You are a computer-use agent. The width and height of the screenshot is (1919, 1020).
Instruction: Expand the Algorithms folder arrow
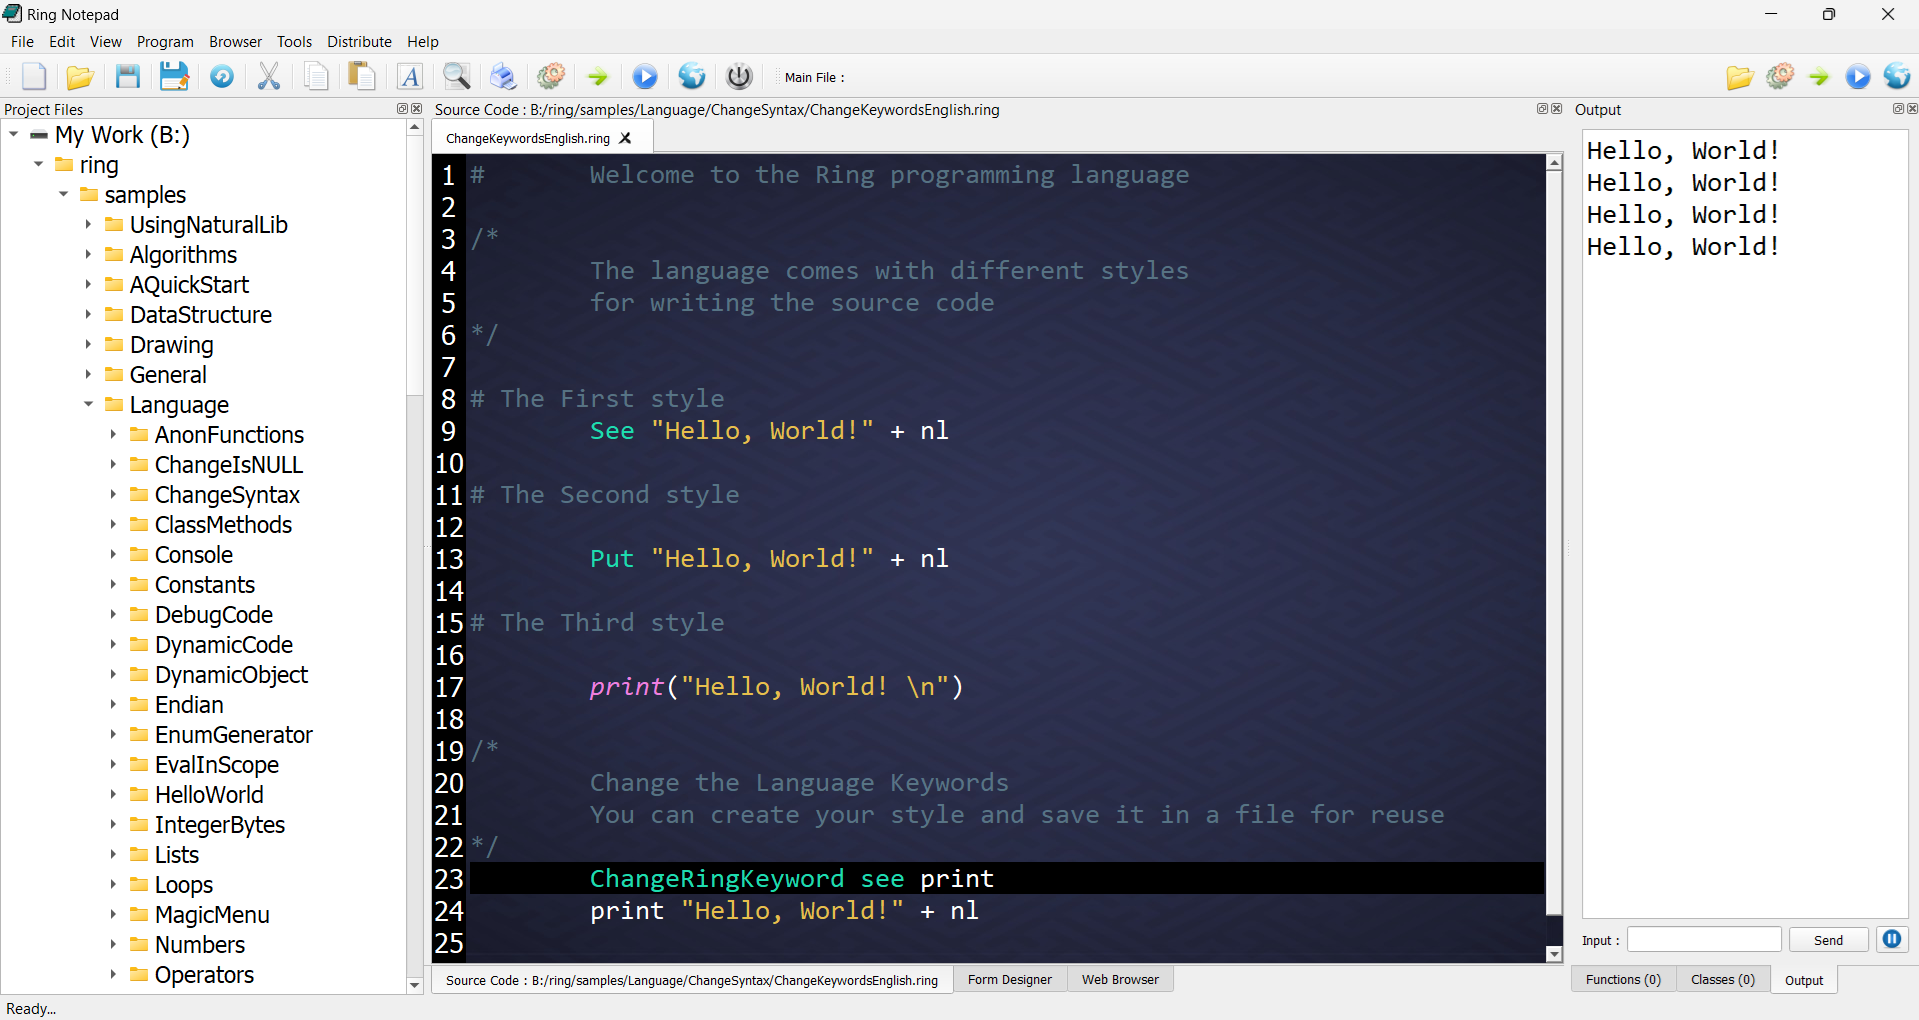pyautogui.click(x=88, y=254)
